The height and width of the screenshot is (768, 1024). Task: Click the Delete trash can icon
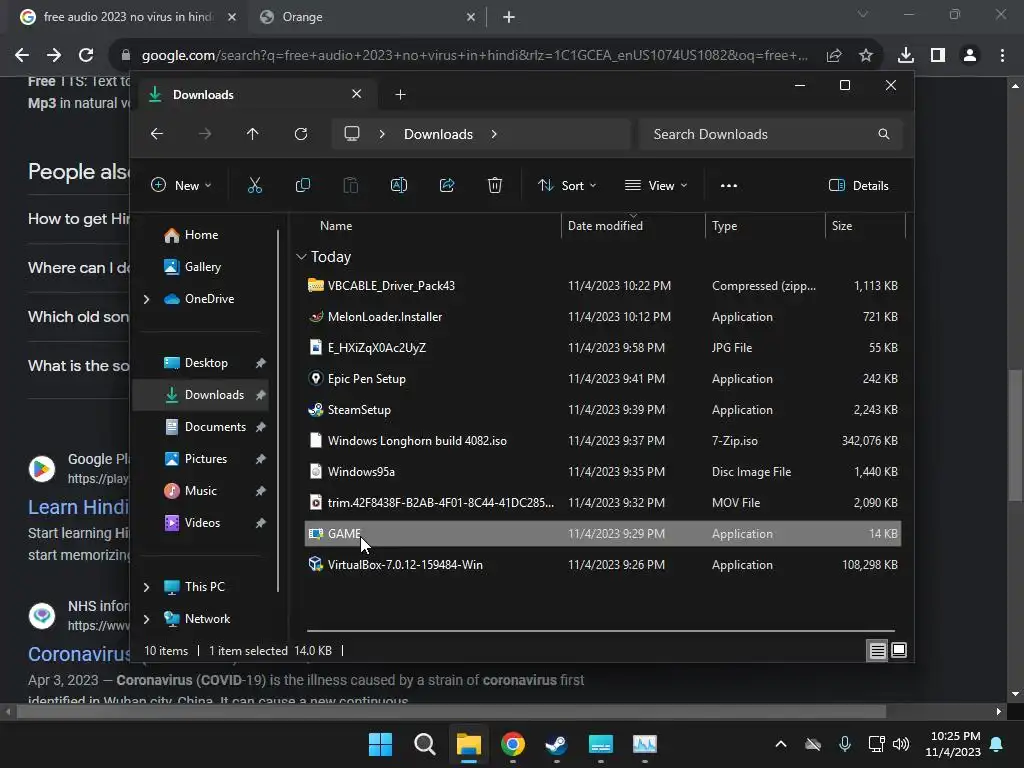tap(495, 185)
